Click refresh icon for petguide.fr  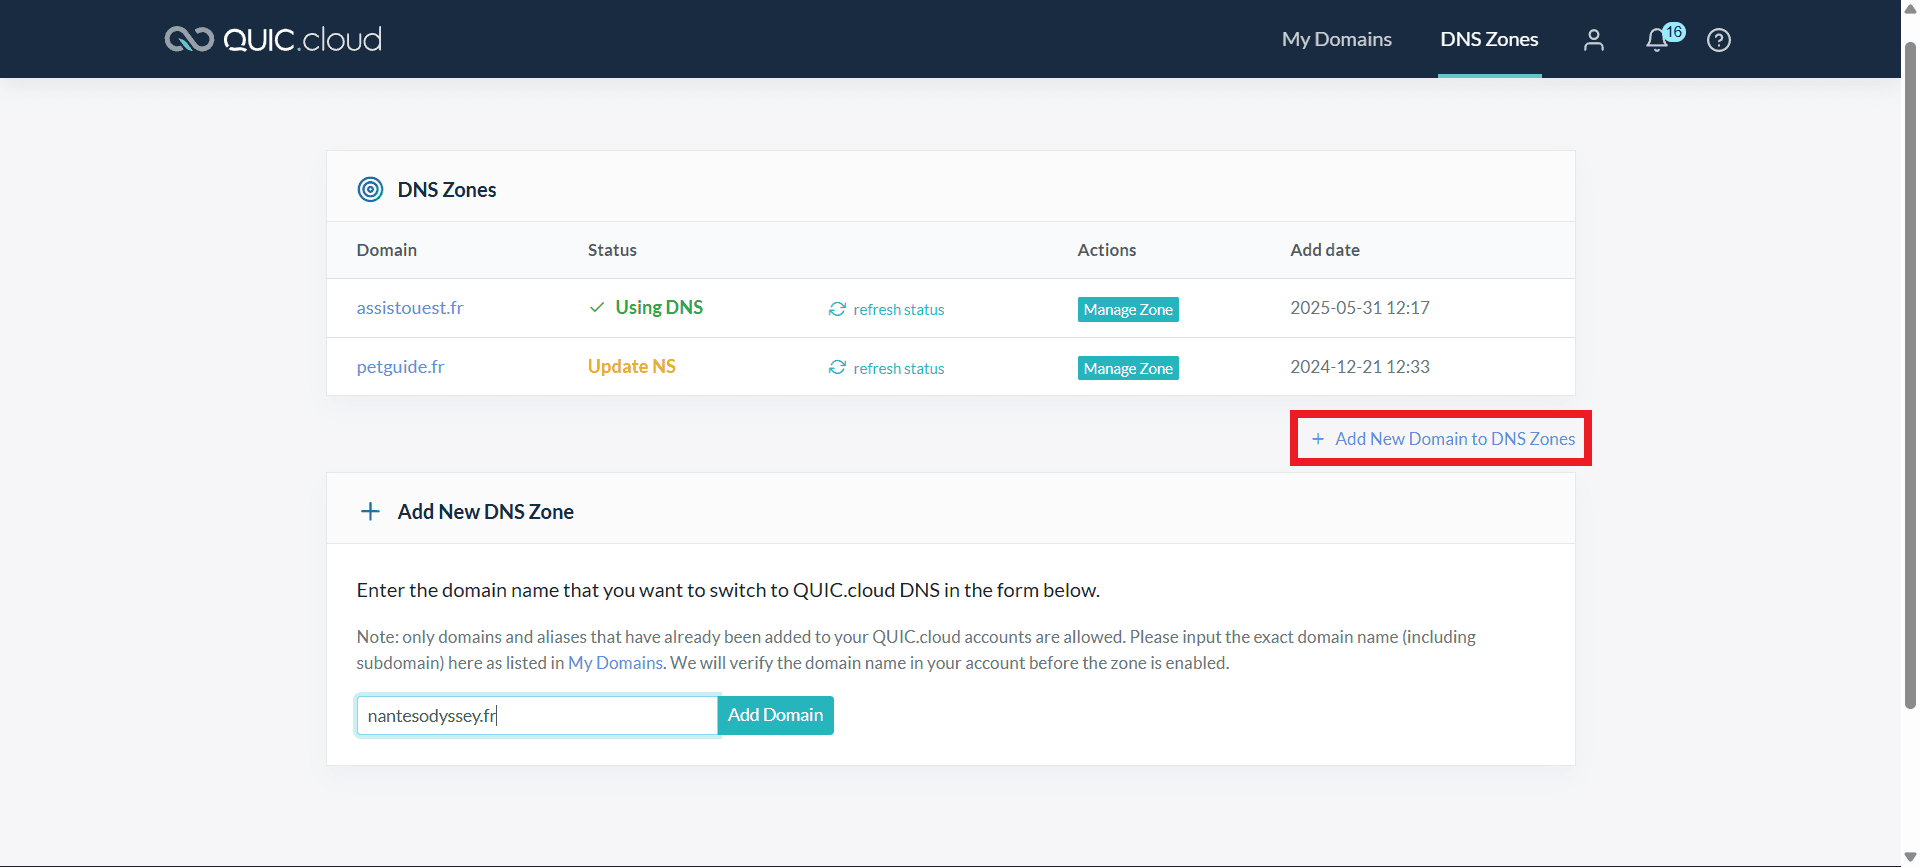tap(837, 368)
